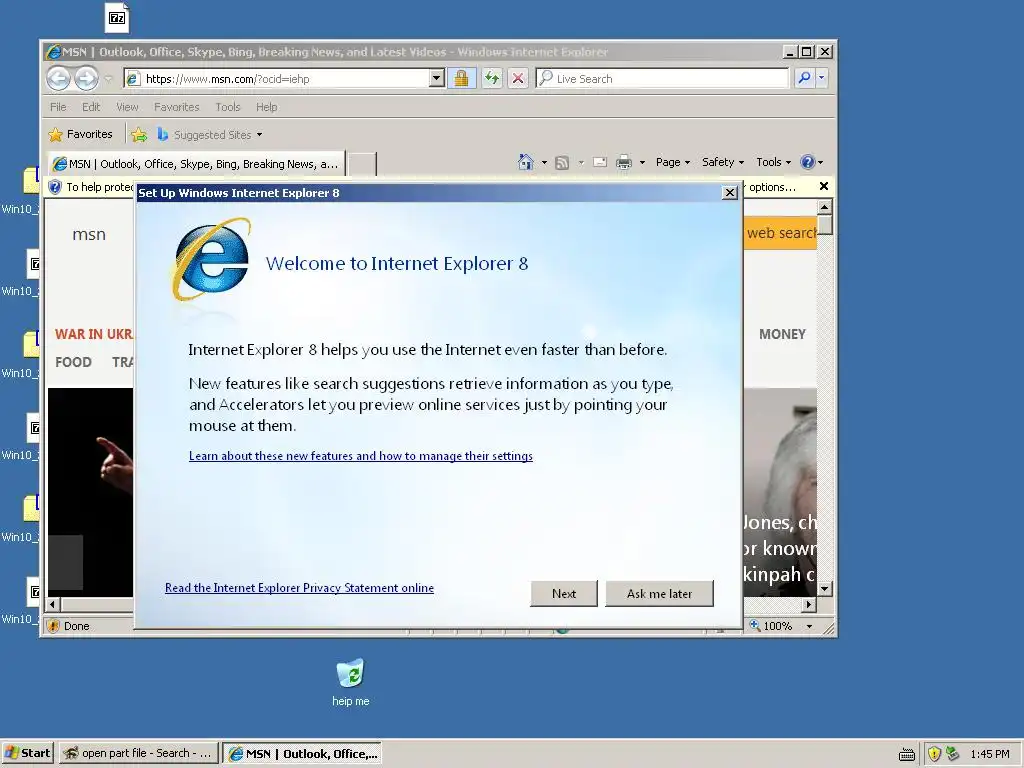
Task: Click Add to Favorites Bar star icon
Action: 139,135
